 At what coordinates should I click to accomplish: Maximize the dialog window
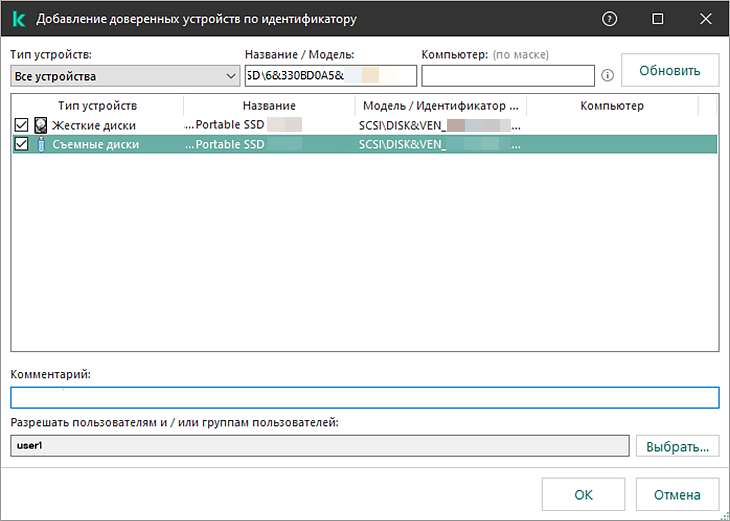pos(657,19)
